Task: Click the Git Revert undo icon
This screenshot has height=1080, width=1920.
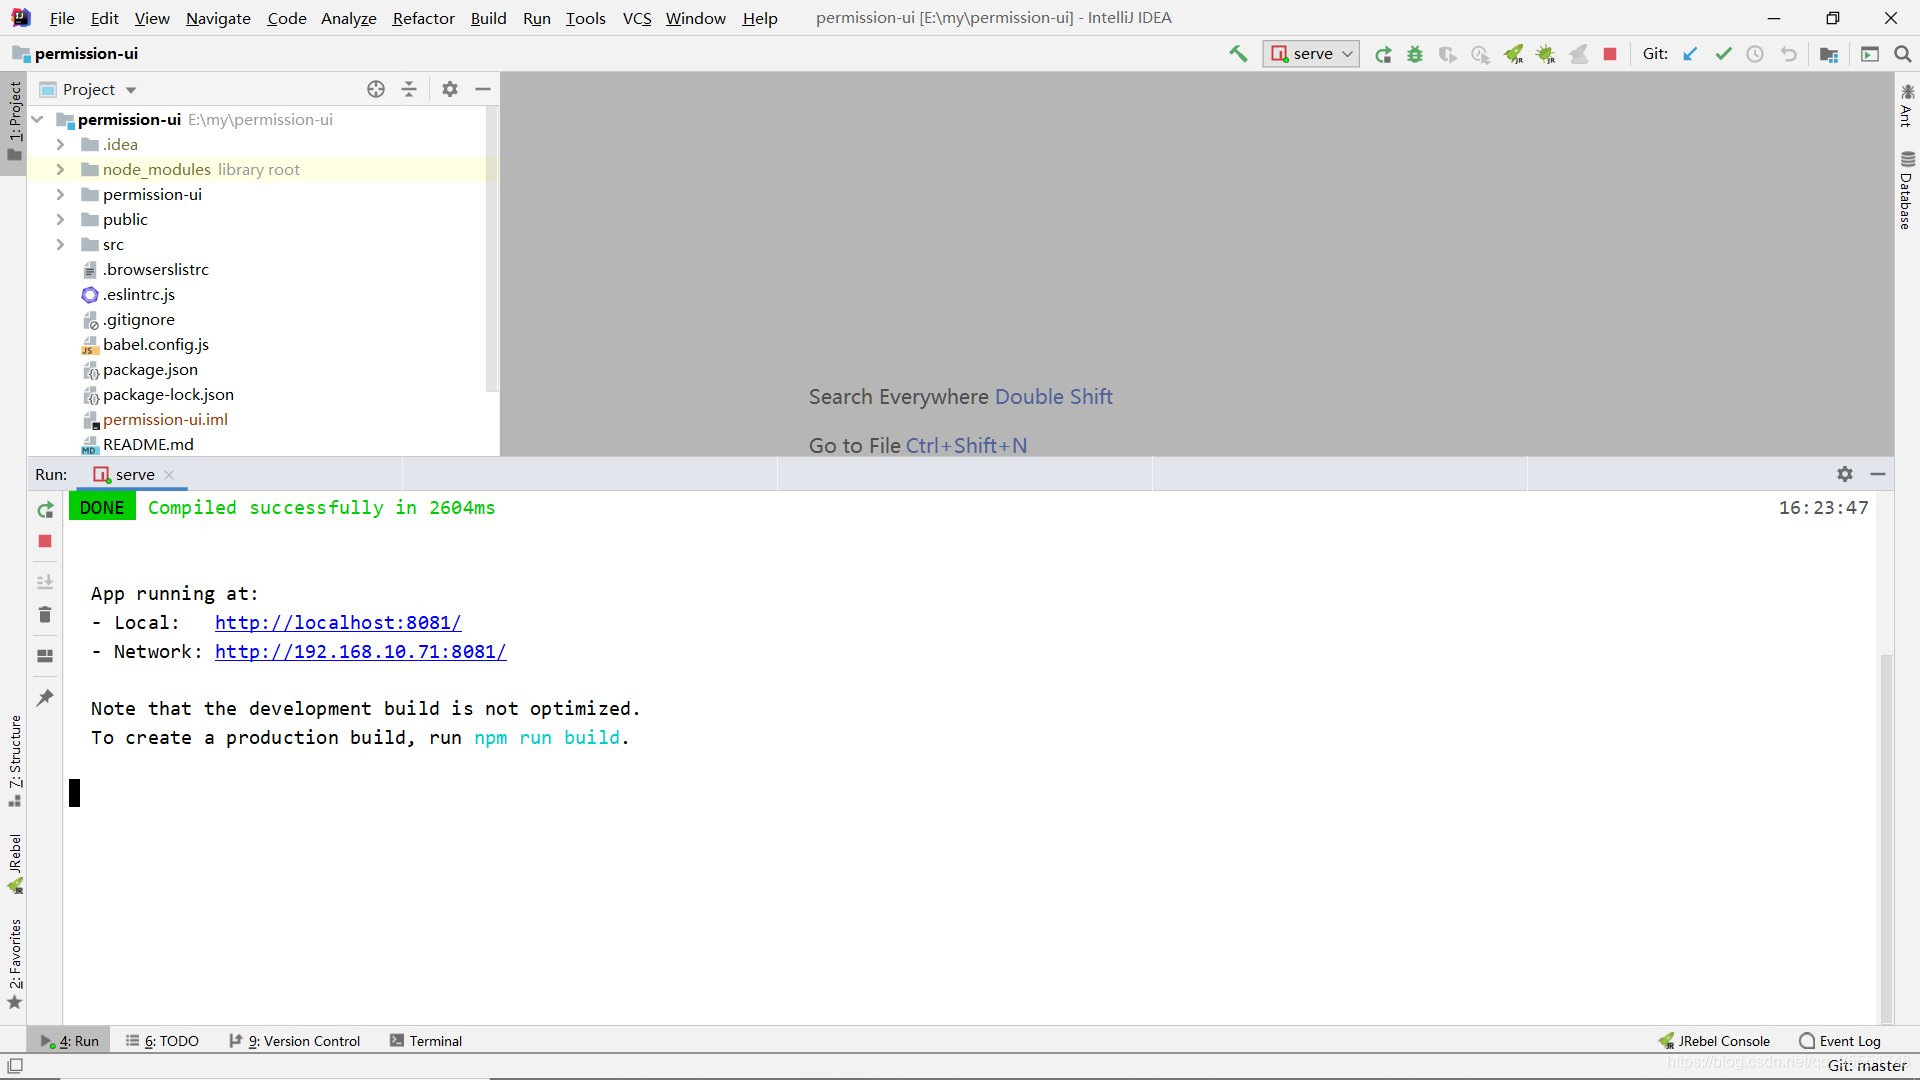Action: (1788, 54)
